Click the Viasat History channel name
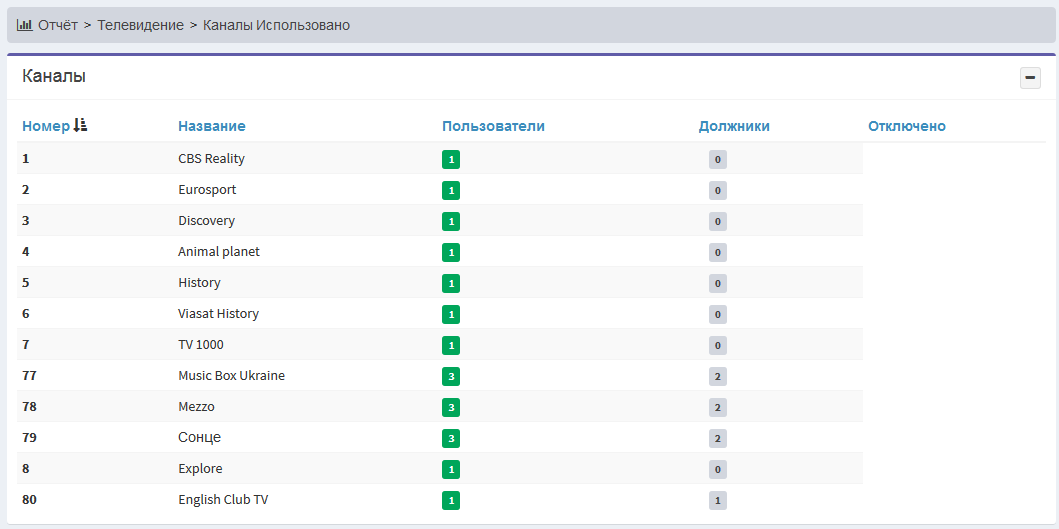 click(x=218, y=314)
